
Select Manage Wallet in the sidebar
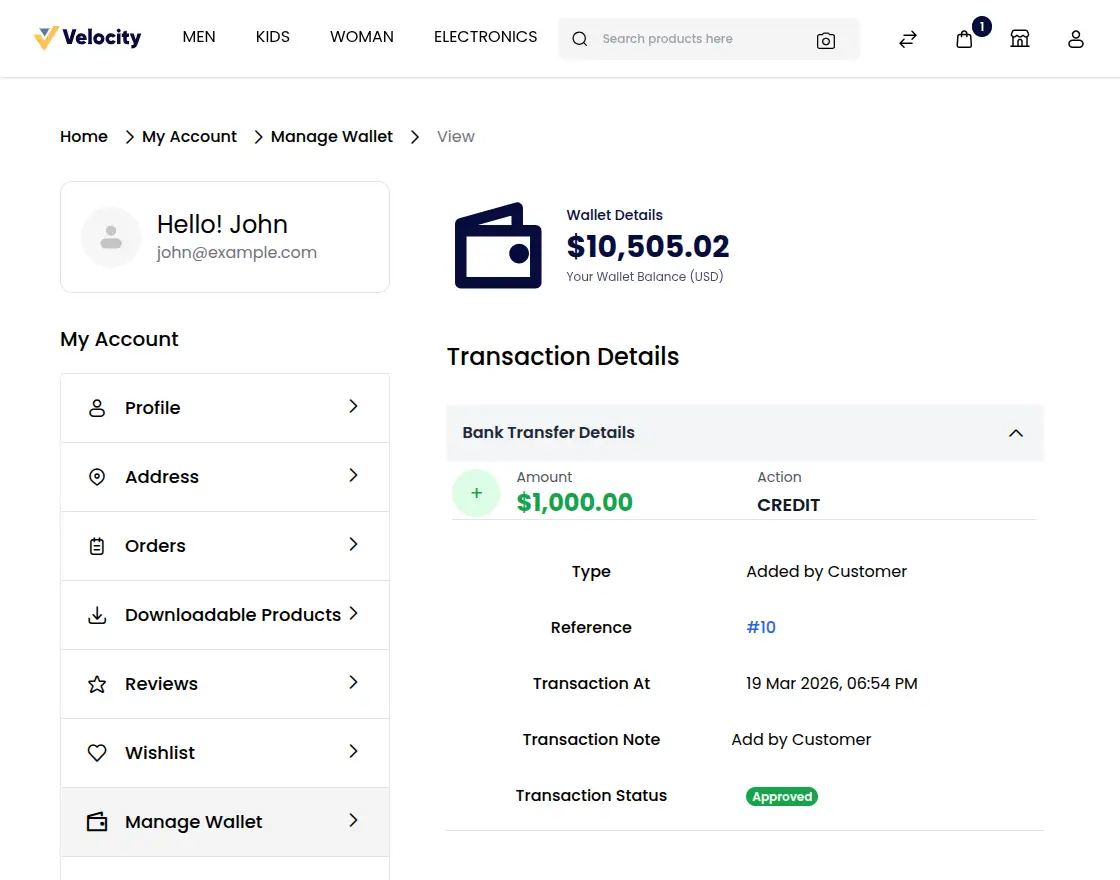(193, 822)
